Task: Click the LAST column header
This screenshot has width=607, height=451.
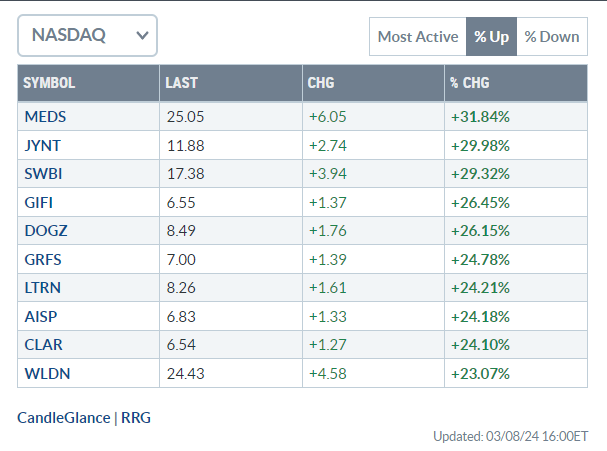Action: (x=180, y=83)
